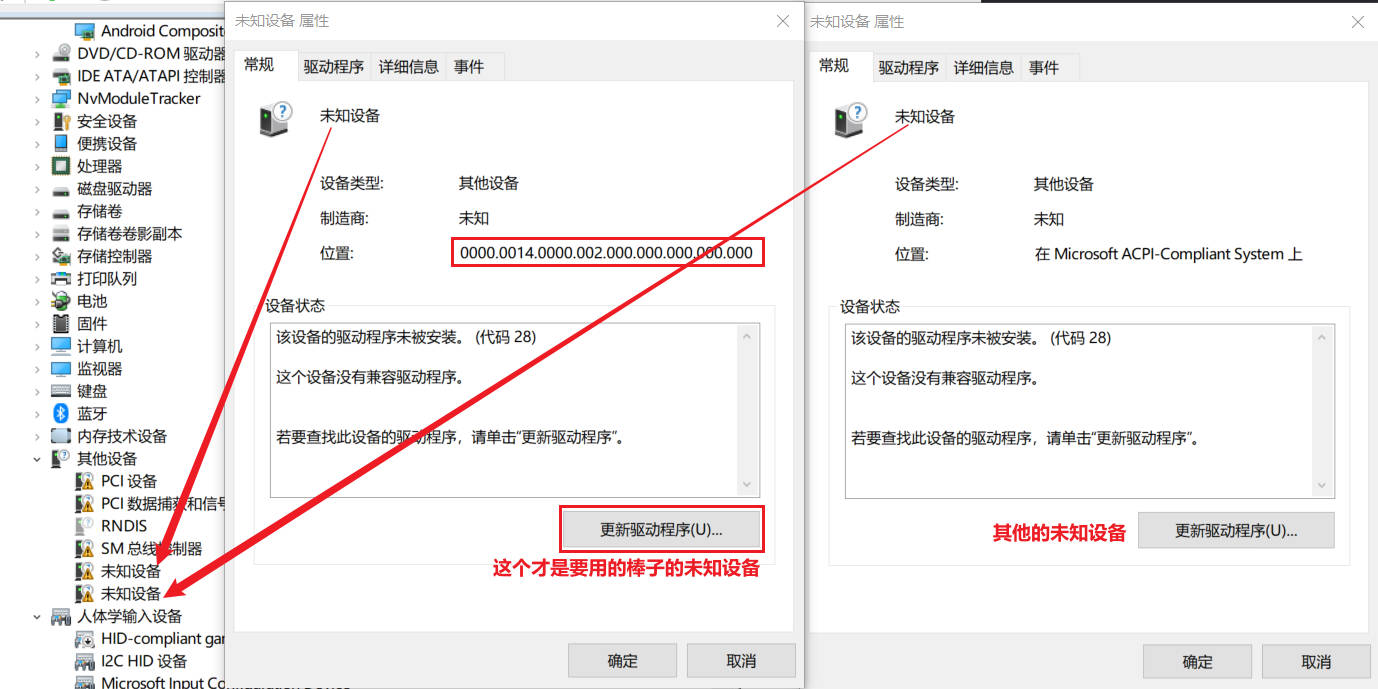Image resolution: width=1378 pixels, height=689 pixels.
Task: Switch to 驱动程序 tab in left dialog
Action: 334,67
